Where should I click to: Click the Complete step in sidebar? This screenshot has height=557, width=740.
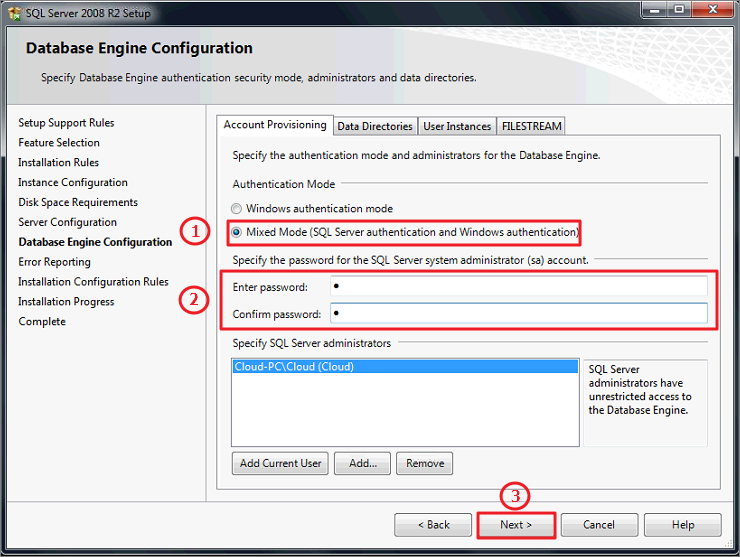(x=42, y=321)
